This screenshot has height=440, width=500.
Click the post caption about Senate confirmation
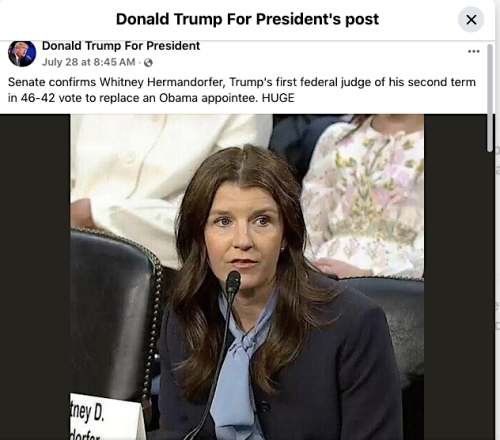point(242,90)
